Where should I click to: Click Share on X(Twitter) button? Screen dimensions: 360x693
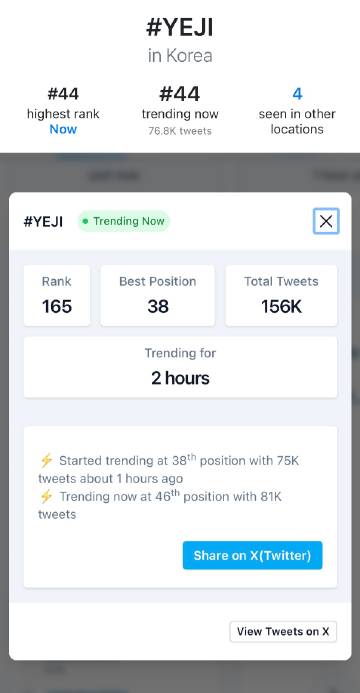(x=252, y=555)
